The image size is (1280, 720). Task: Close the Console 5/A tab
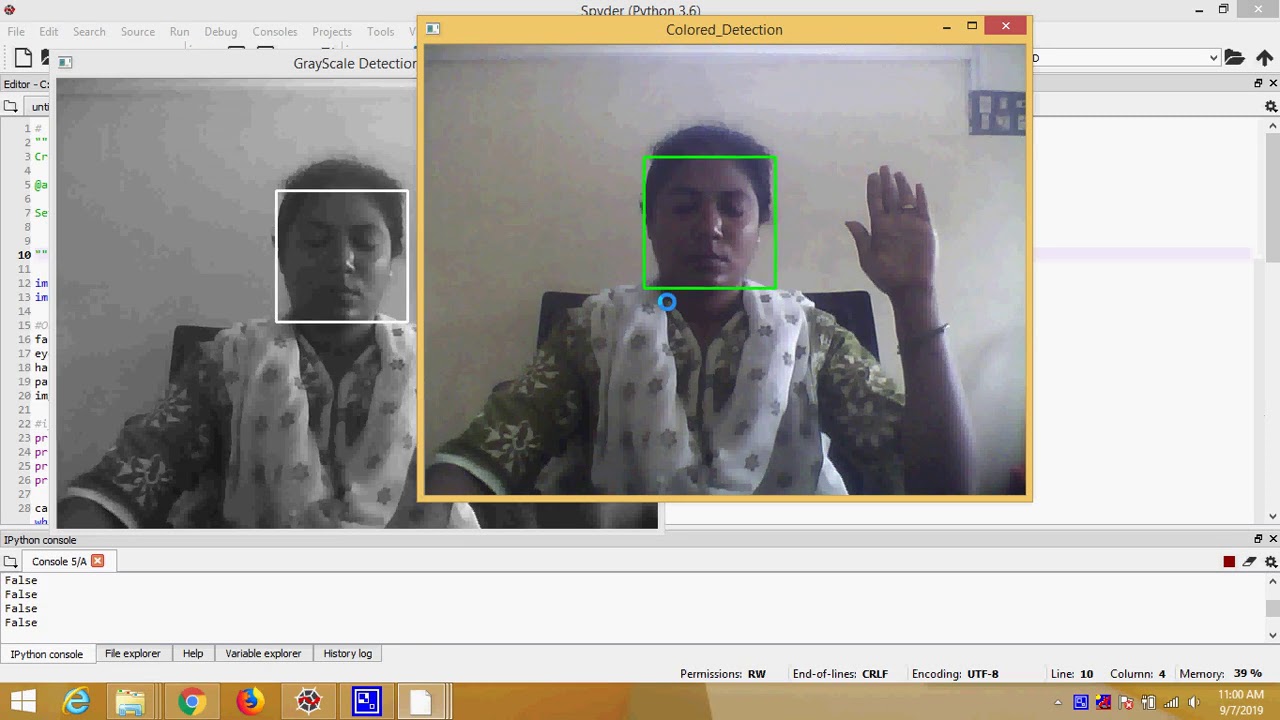pos(97,561)
